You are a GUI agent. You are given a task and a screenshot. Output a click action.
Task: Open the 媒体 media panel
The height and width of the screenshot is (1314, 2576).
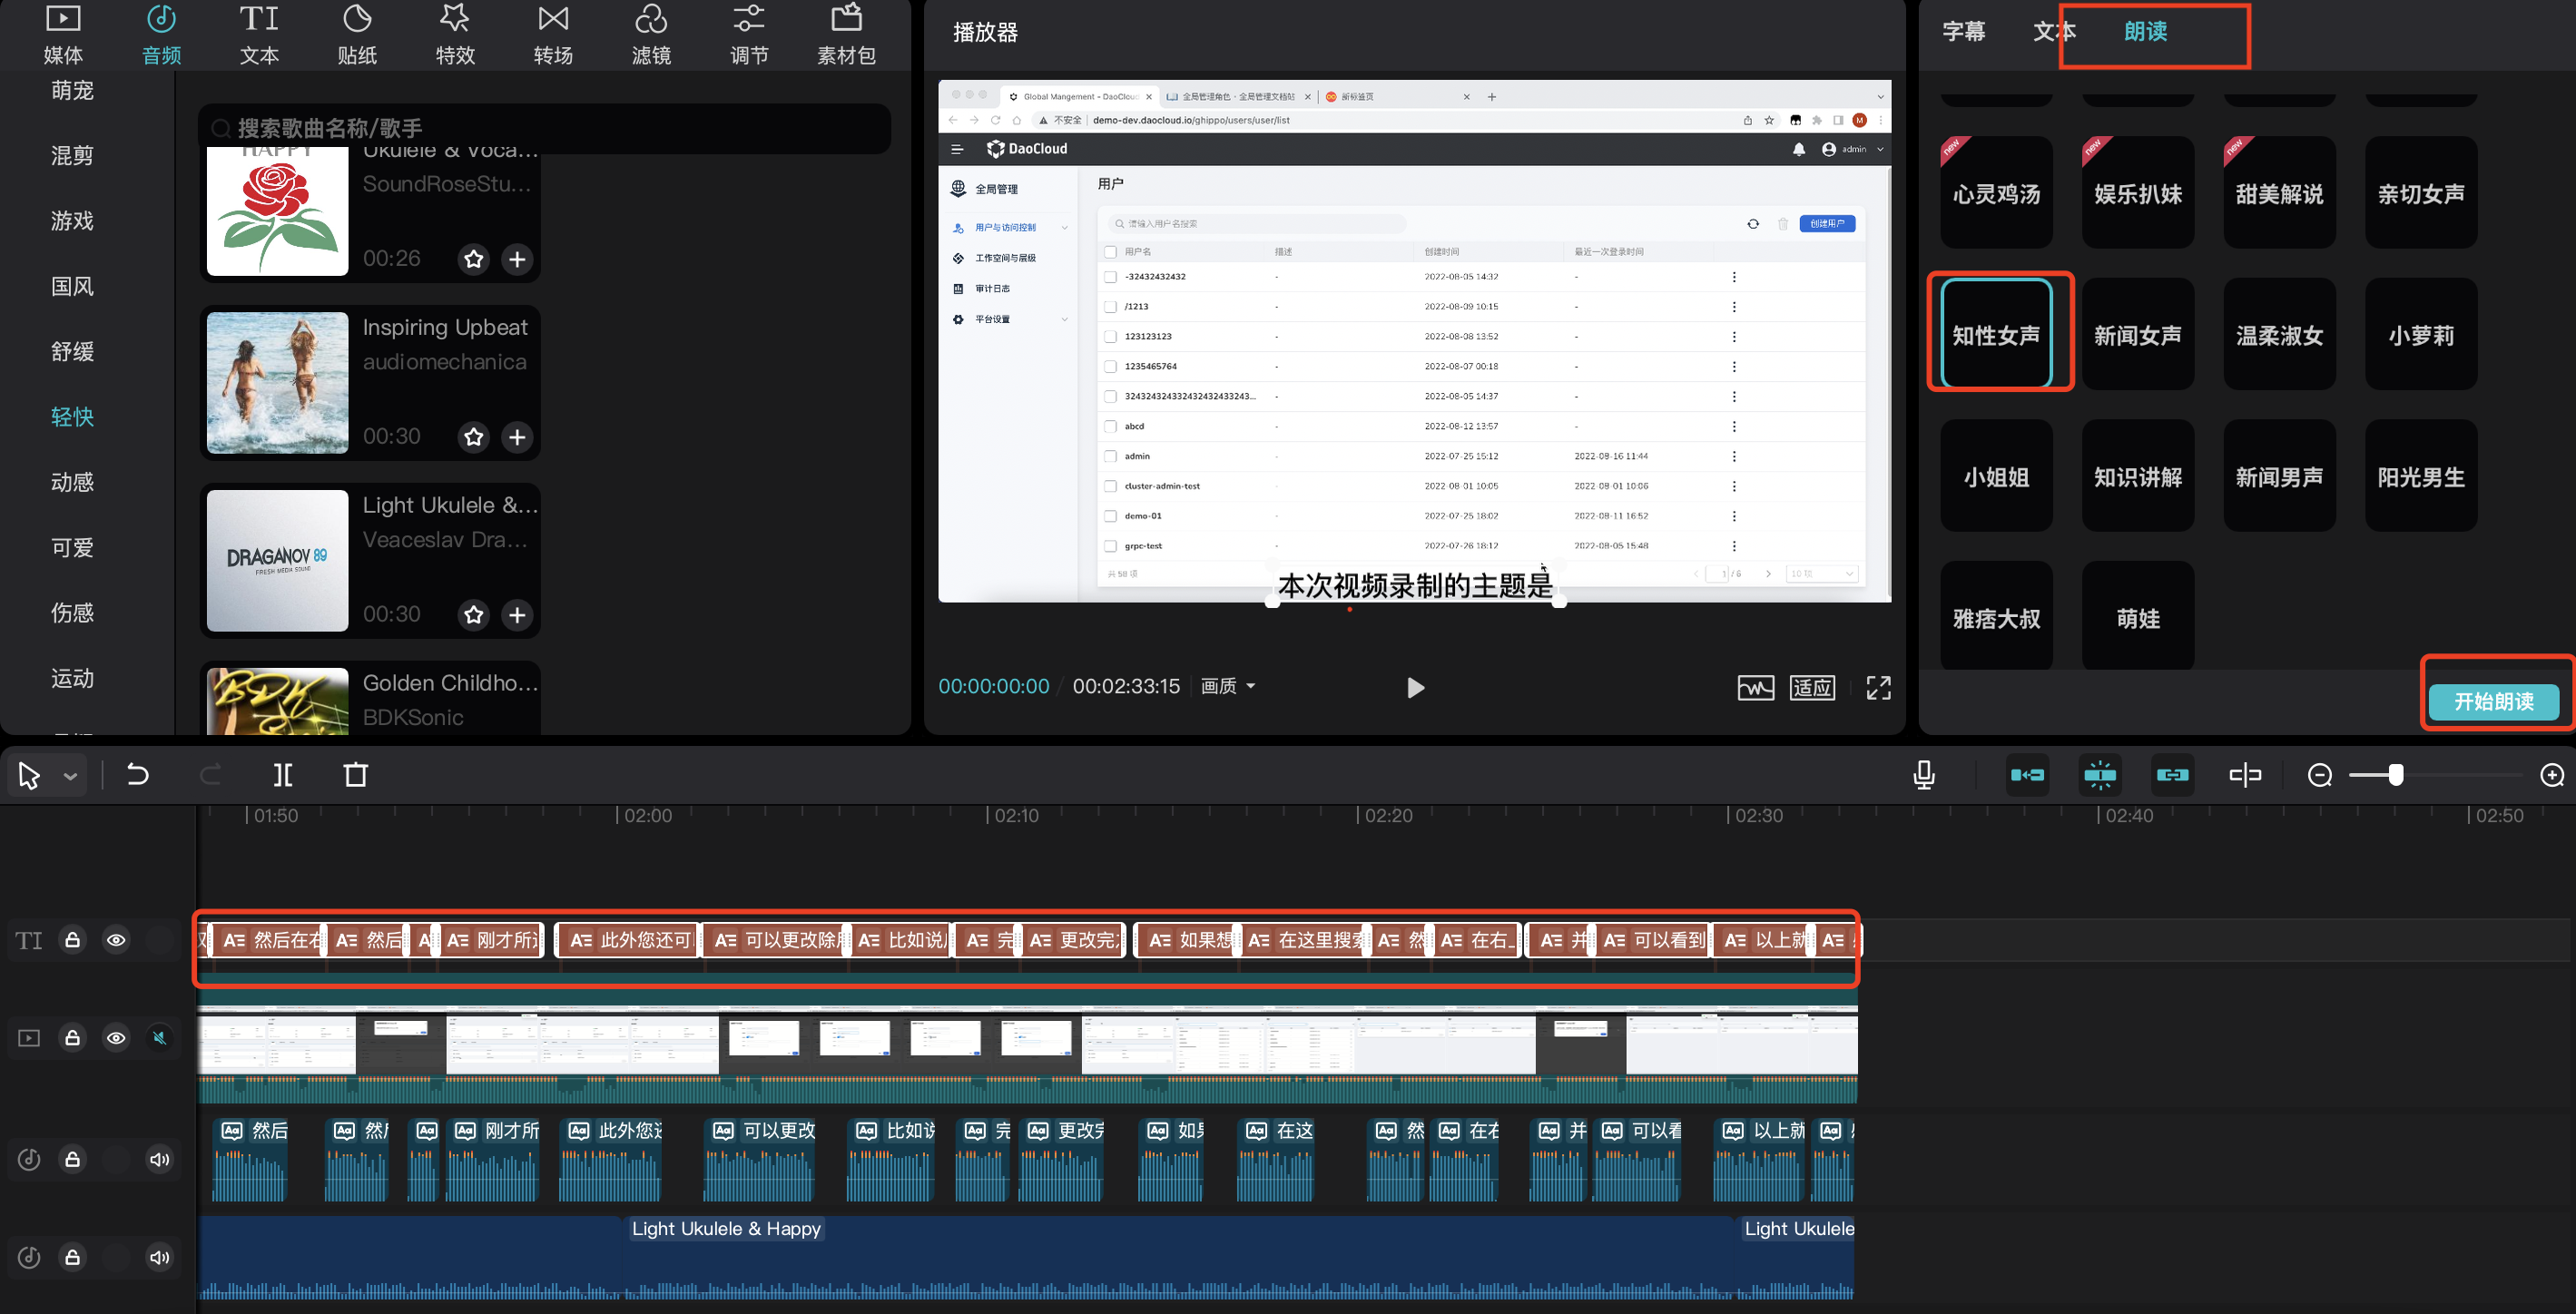click(63, 34)
